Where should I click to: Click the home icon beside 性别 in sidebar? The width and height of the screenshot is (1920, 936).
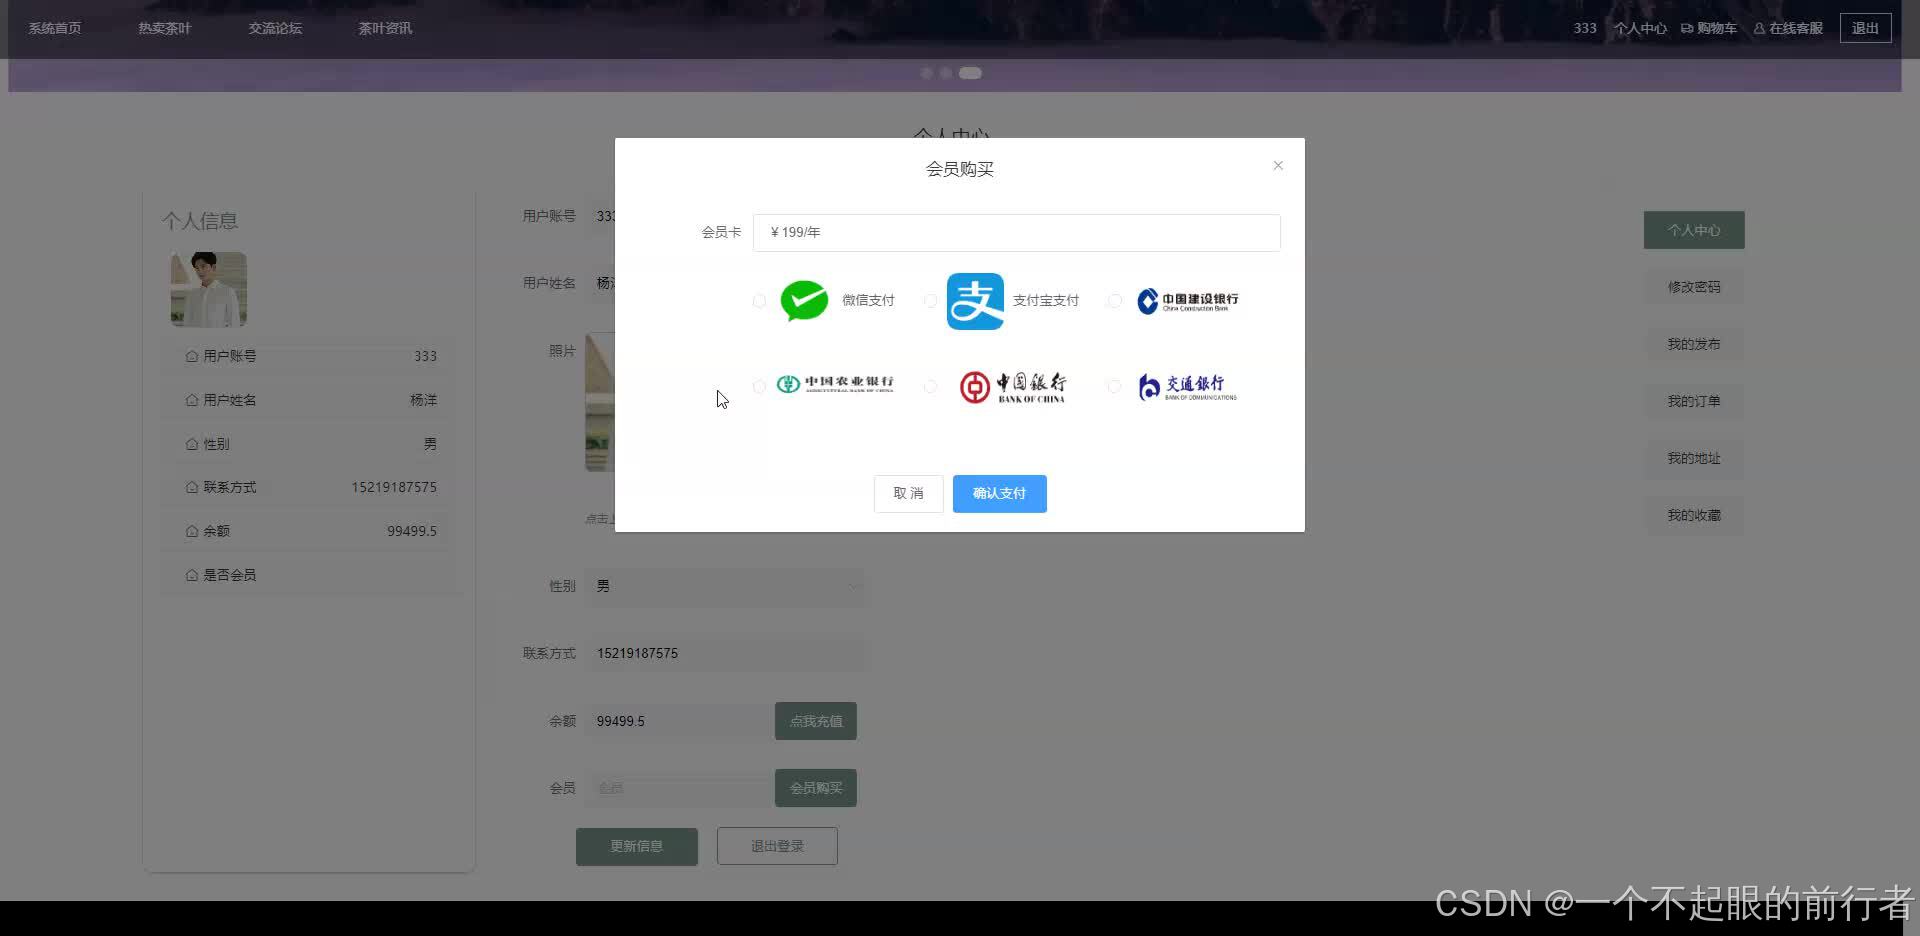pyautogui.click(x=192, y=444)
